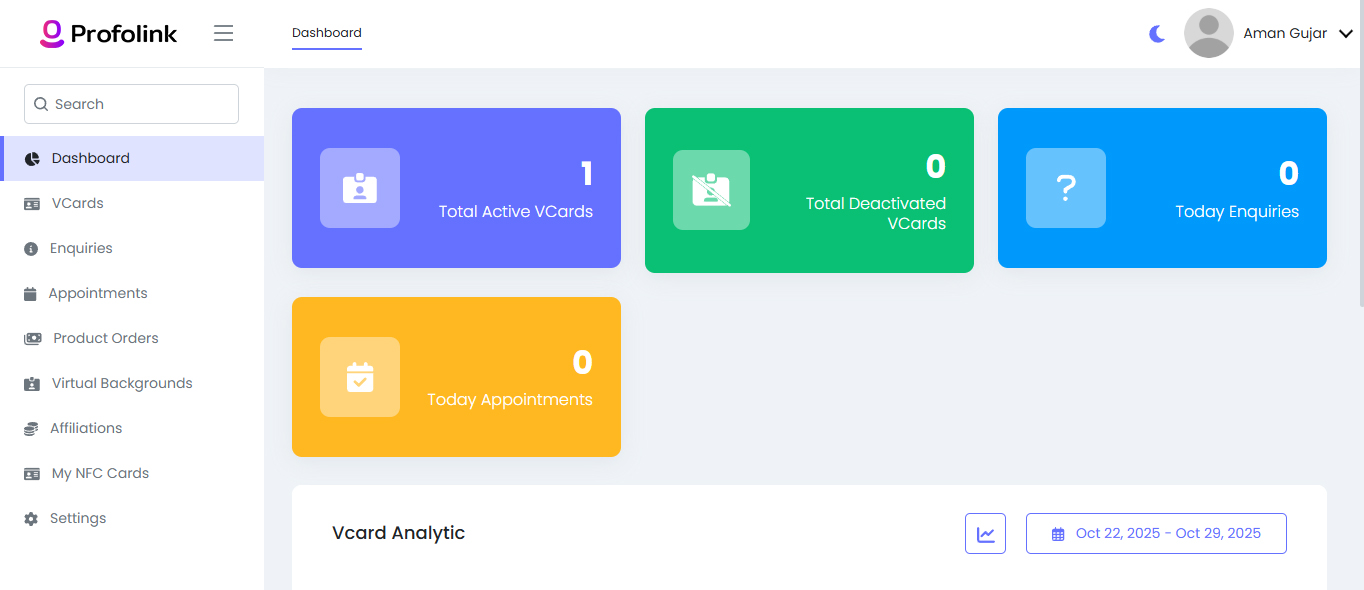Open the date range picker Oct 22 - Oct 29
The height and width of the screenshot is (590, 1364).
coord(1156,533)
